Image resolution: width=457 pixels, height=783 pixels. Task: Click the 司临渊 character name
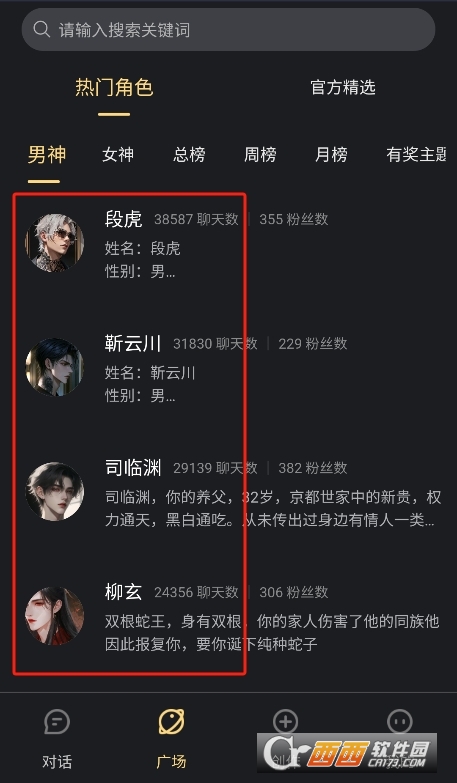pos(133,468)
